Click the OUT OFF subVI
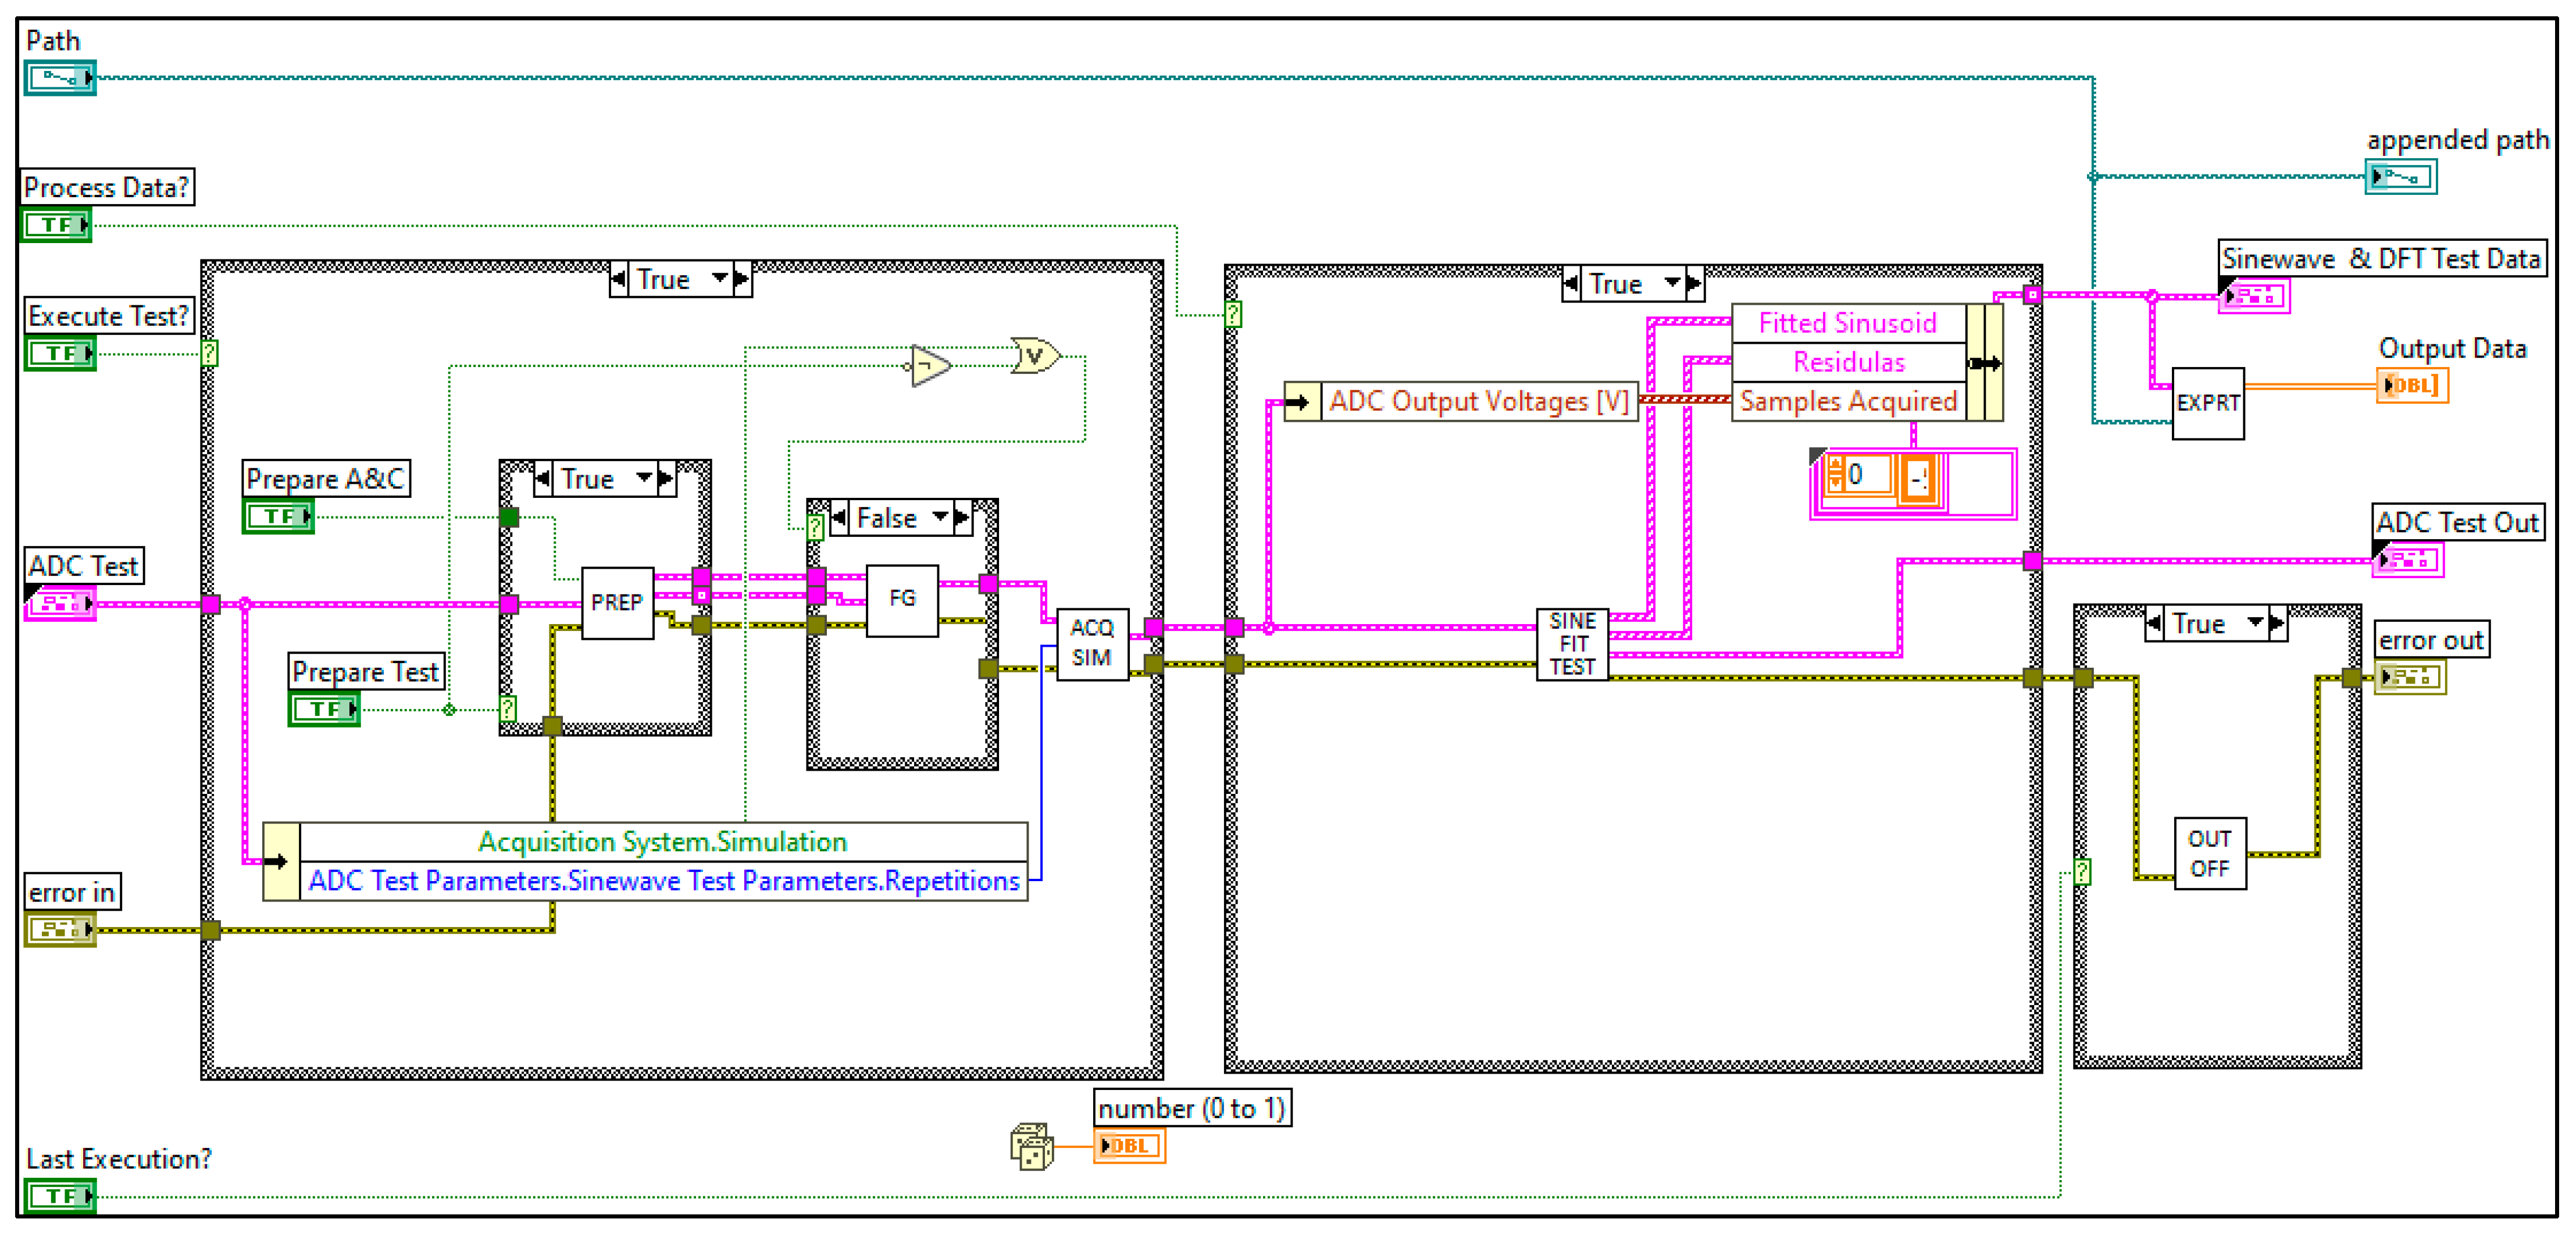 (2209, 853)
